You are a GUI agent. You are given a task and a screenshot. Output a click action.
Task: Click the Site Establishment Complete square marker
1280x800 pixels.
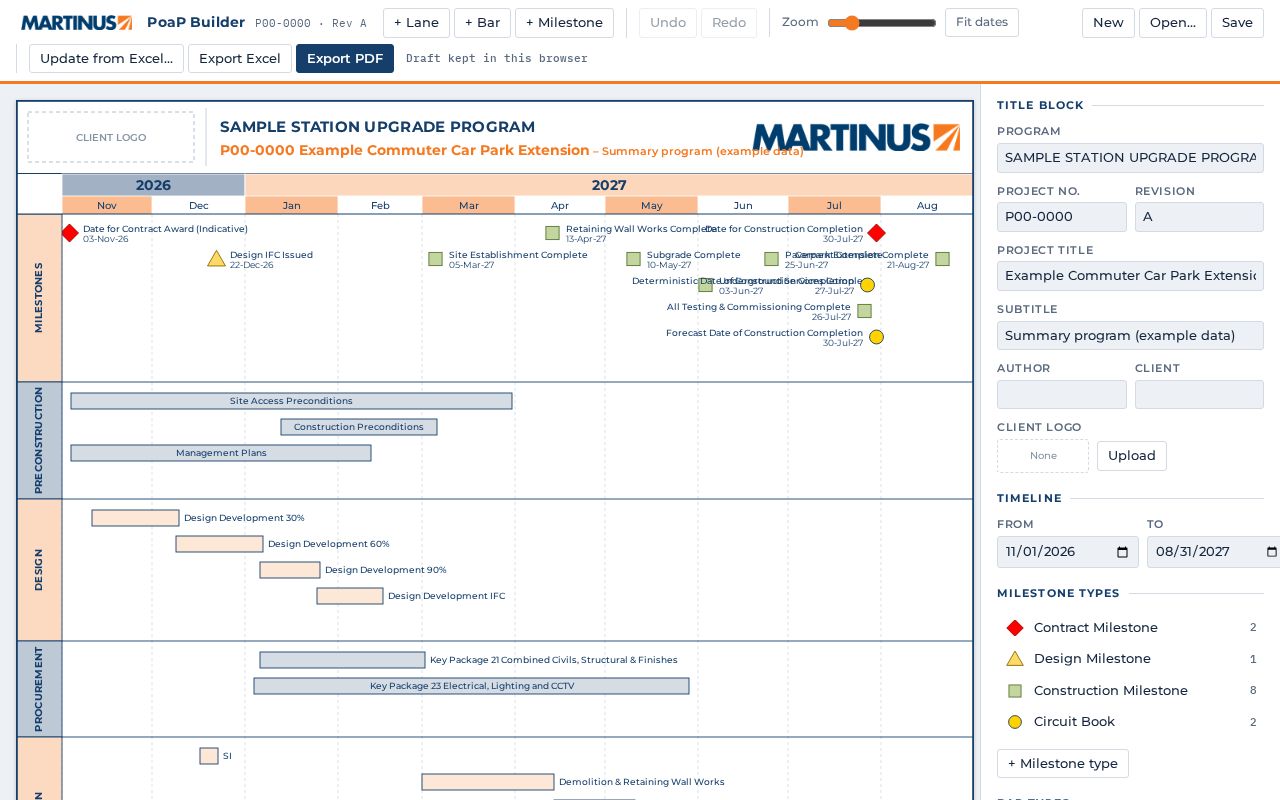pyautogui.click(x=435, y=259)
